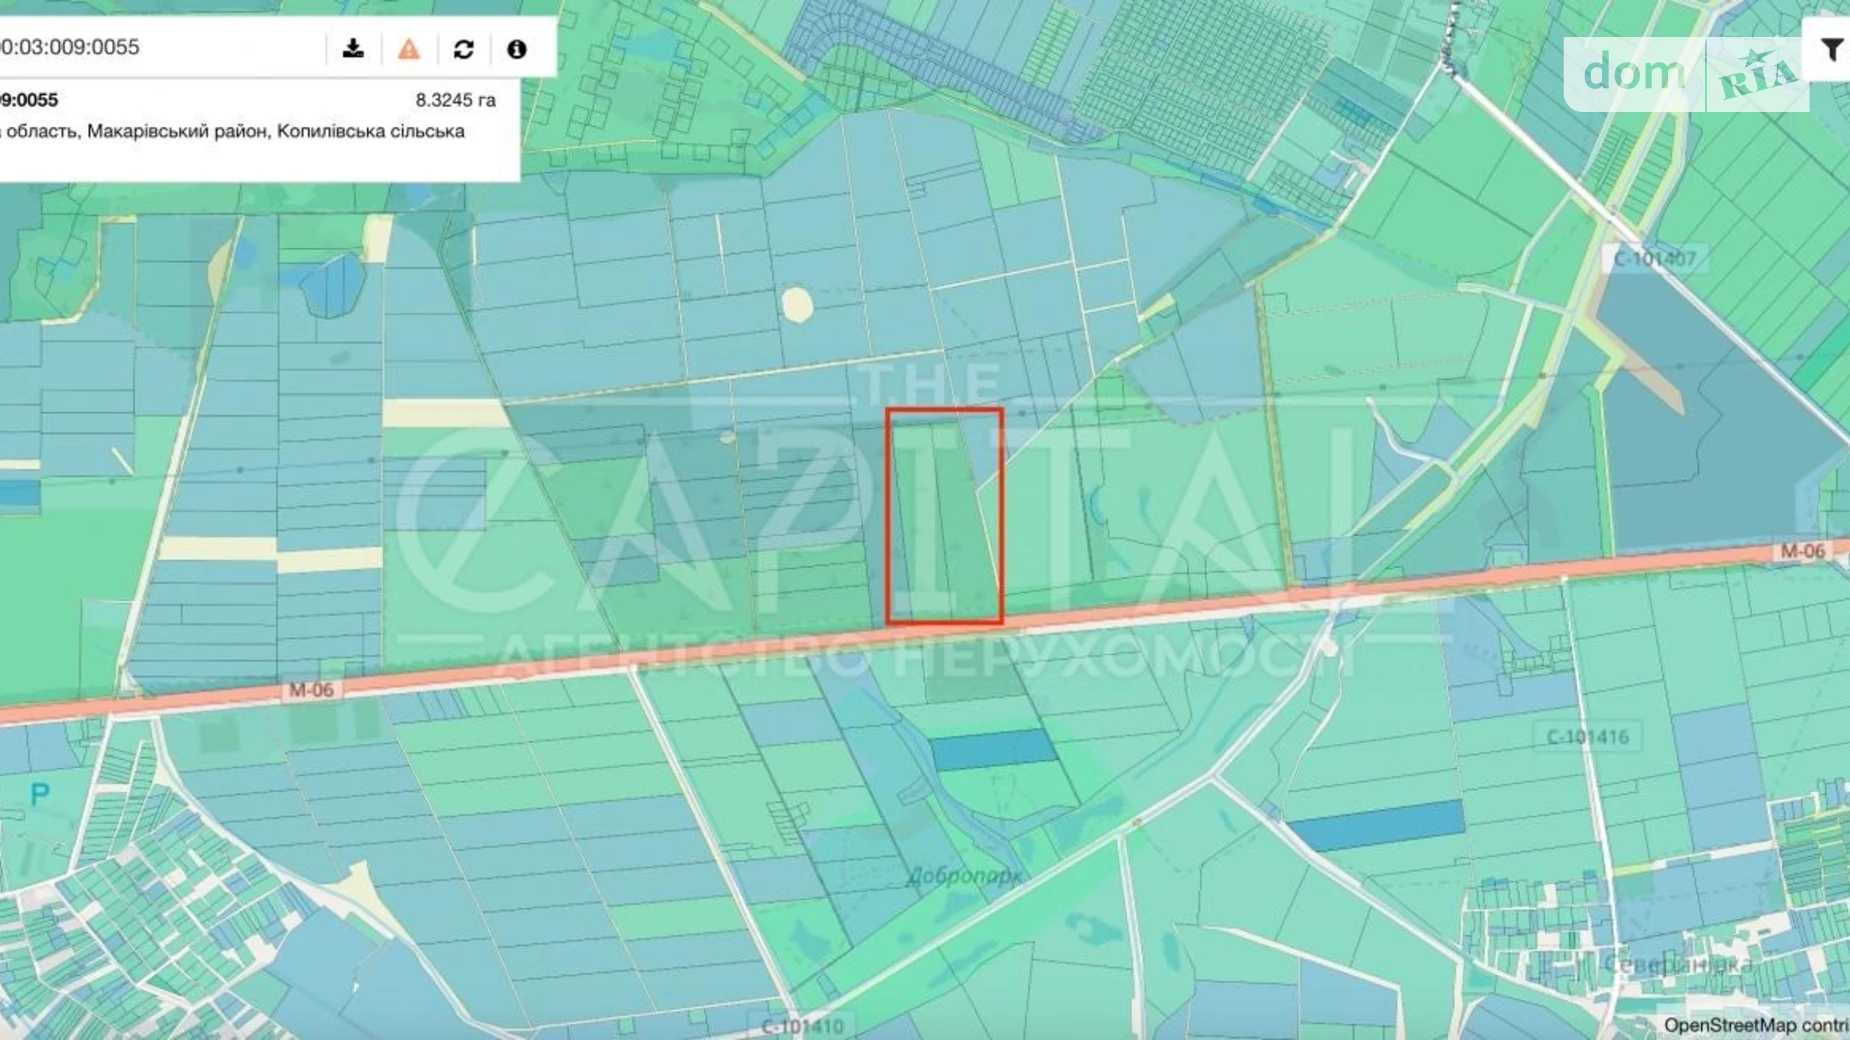Image resolution: width=1850 pixels, height=1040 pixels.
Task: Click the parcel address line in info panel
Action: coord(232,131)
